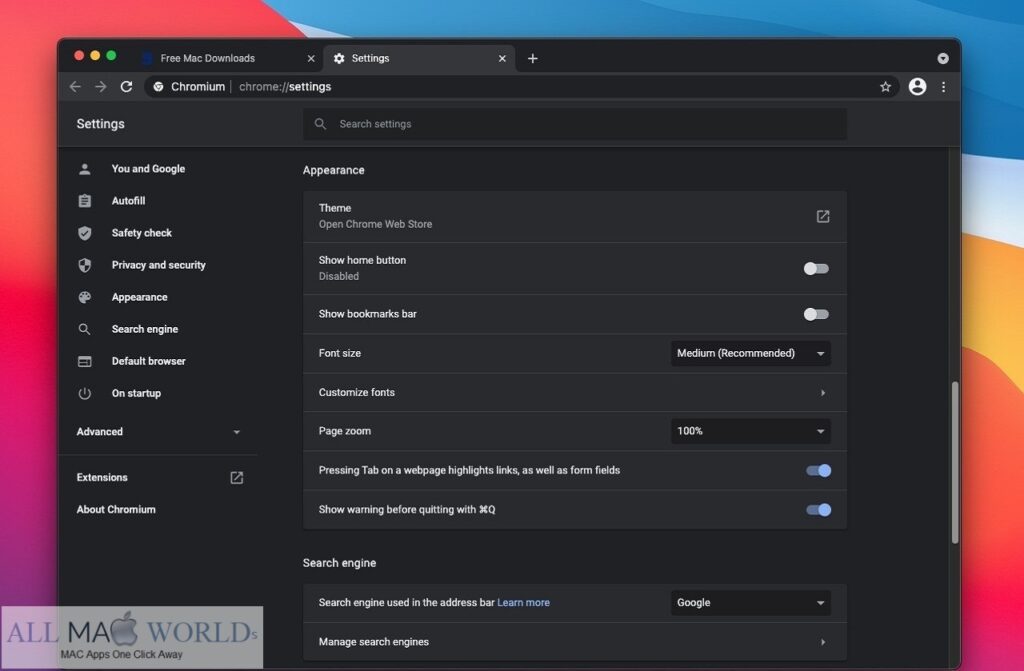The height and width of the screenshot is (671, 1024).
Task: Close the Free Mac Downloads tab
Action: 311,58
